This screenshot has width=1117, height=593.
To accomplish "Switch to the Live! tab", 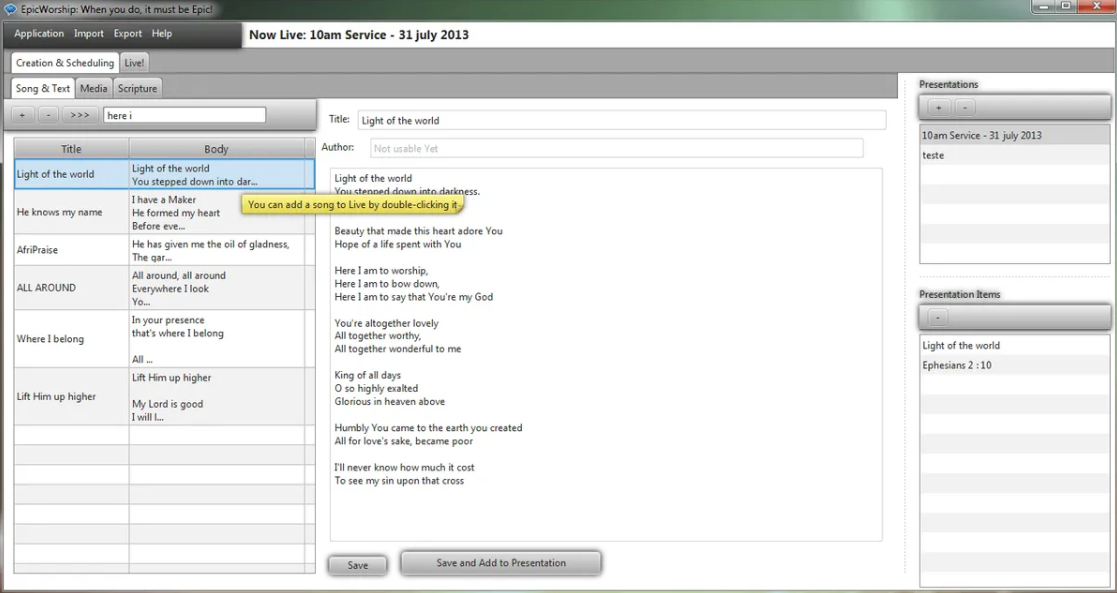I will pyautogui.click(x=134, y=63).
